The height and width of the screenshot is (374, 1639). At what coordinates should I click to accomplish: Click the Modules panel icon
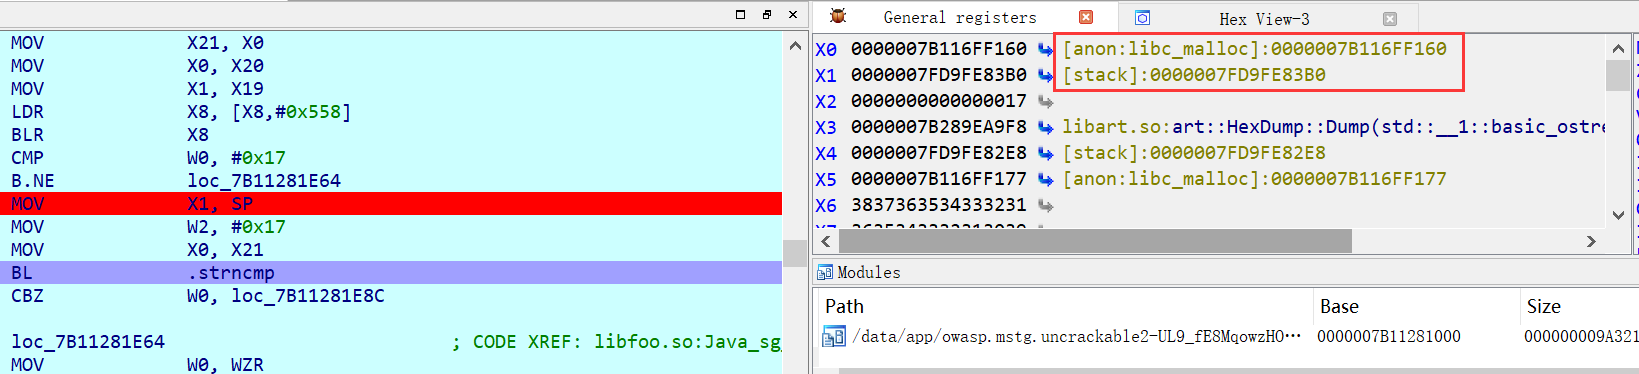click(825, 272)
